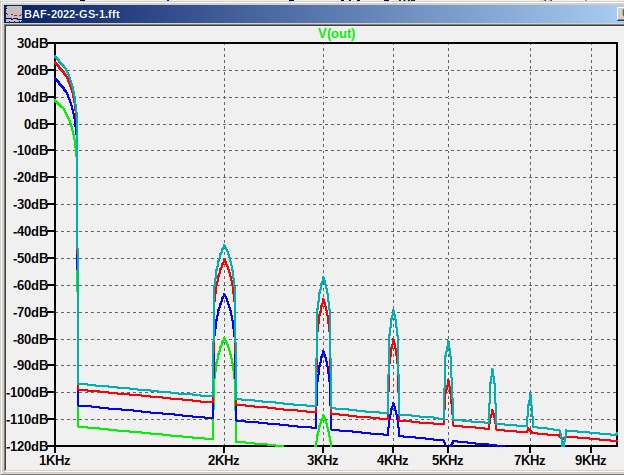Click the cyan 7KHz harmonic peak top
This screenshot has width=624, height=475.
tap(530, 394)
